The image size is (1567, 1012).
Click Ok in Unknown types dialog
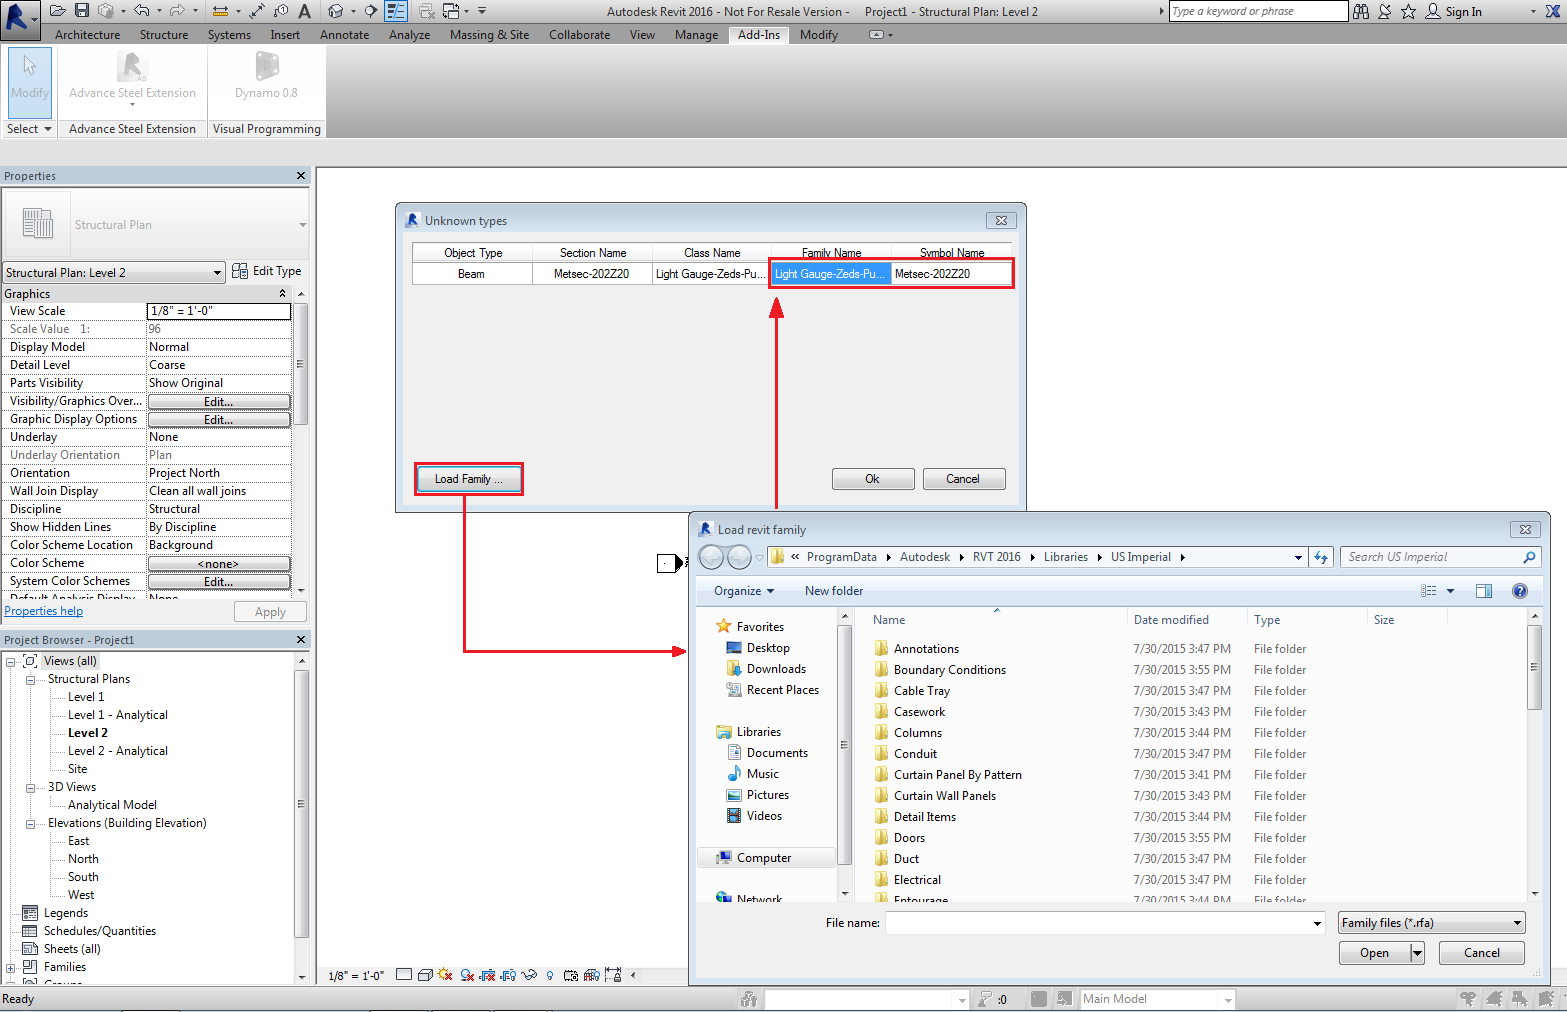click(x=873, y=479)
